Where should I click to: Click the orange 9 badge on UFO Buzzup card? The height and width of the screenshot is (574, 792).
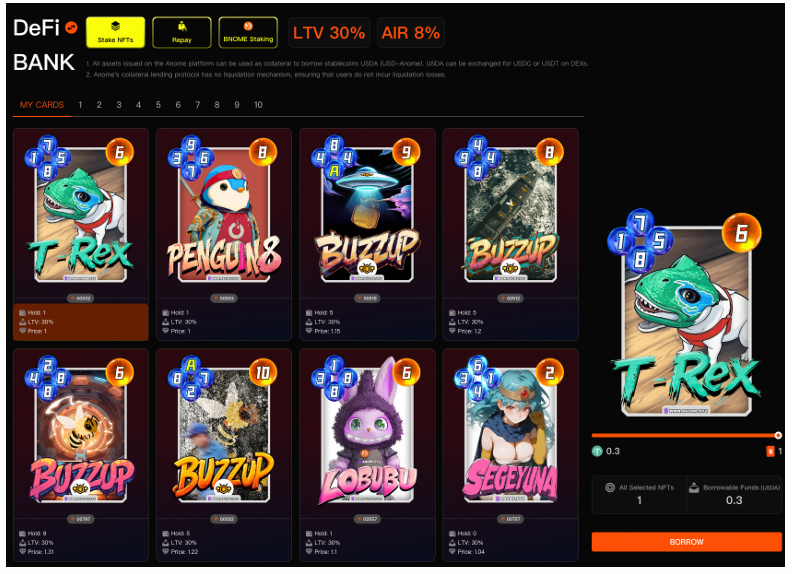(x=406, y=152)
